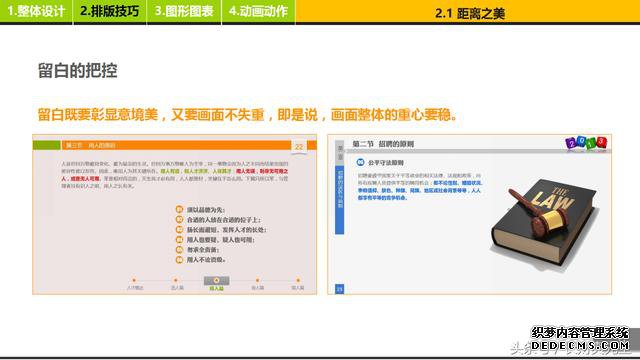The image size is (640, 360).
Task: Switch to the 2.排版技巧 tab
Action: (110, 11)
